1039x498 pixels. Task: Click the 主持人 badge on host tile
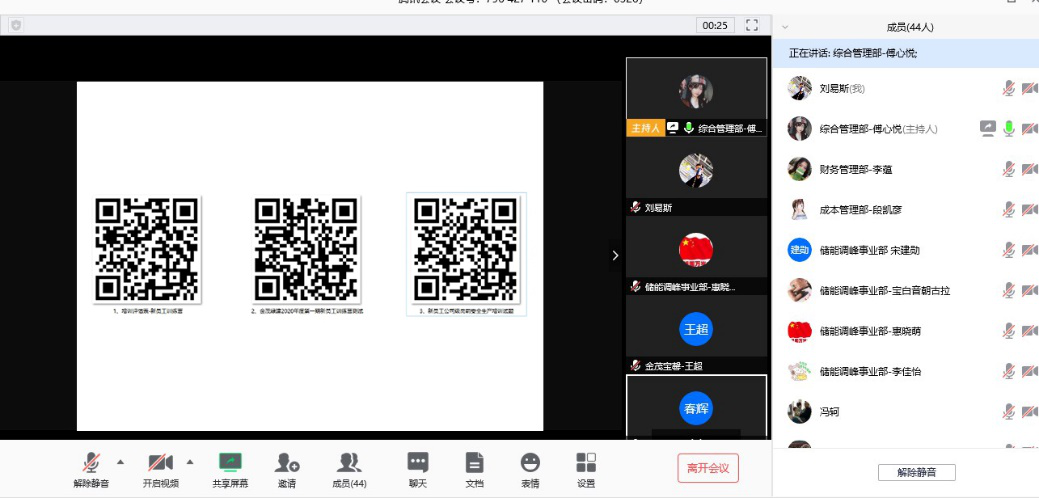click(x=645, y=128)
